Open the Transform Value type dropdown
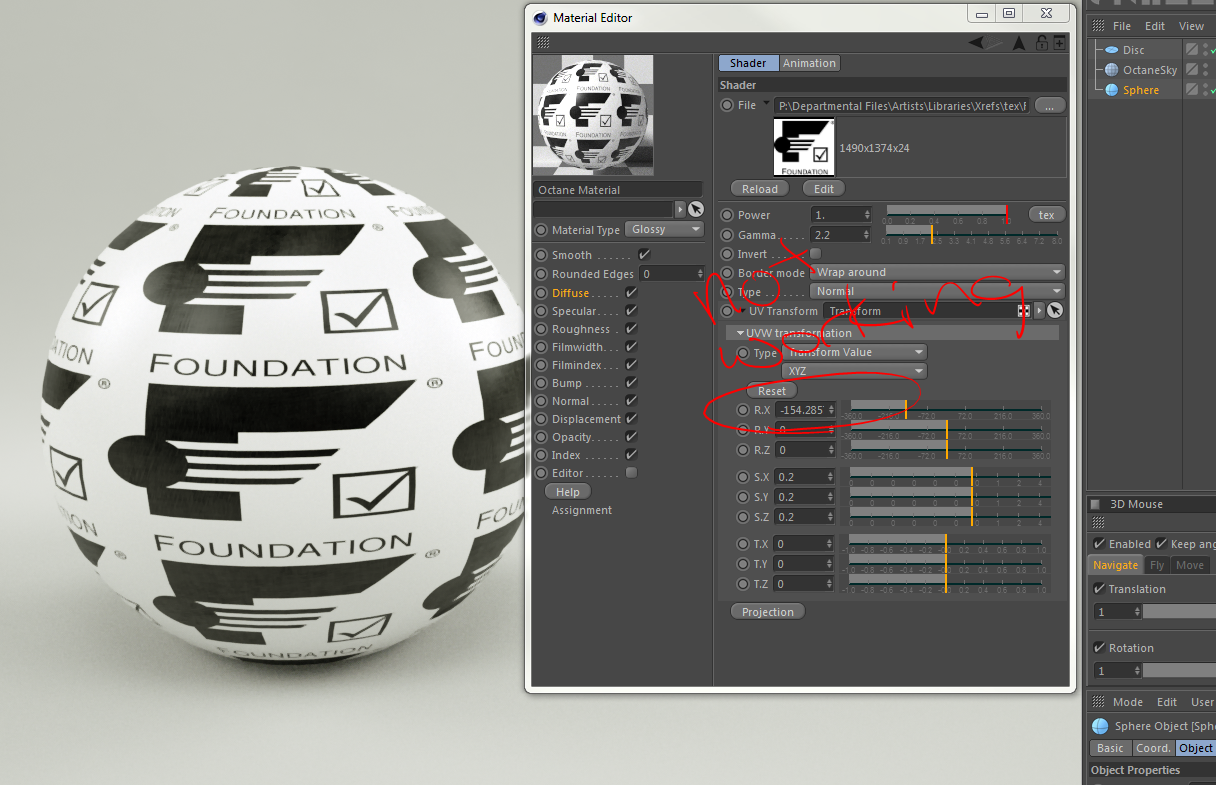 (x=854, y=352)
